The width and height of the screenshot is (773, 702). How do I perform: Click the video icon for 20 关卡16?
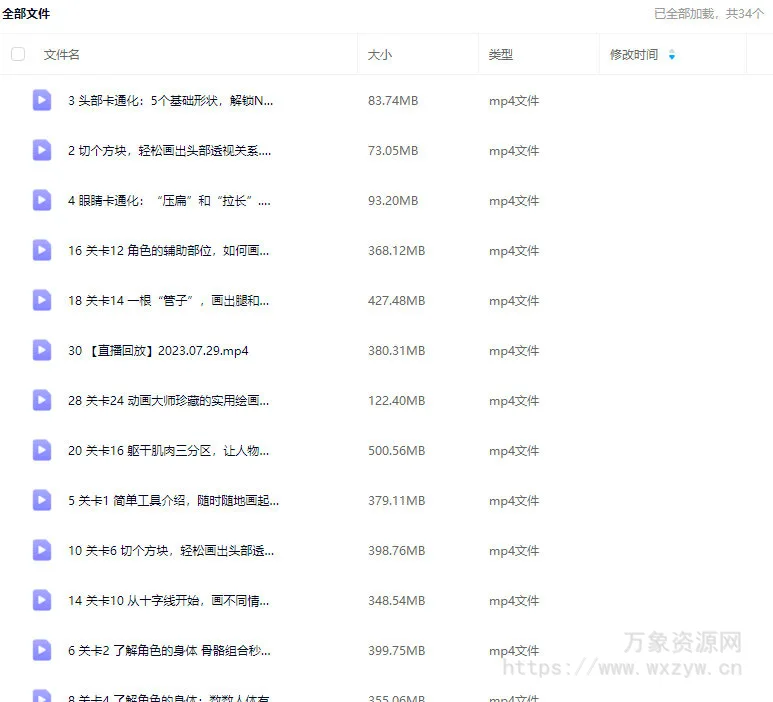click(42, 450)
